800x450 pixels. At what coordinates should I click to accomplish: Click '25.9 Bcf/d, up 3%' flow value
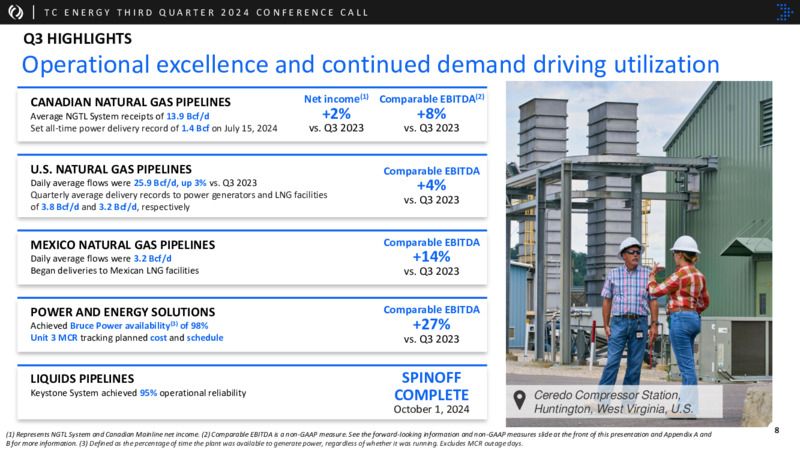[x=170, y=183]
